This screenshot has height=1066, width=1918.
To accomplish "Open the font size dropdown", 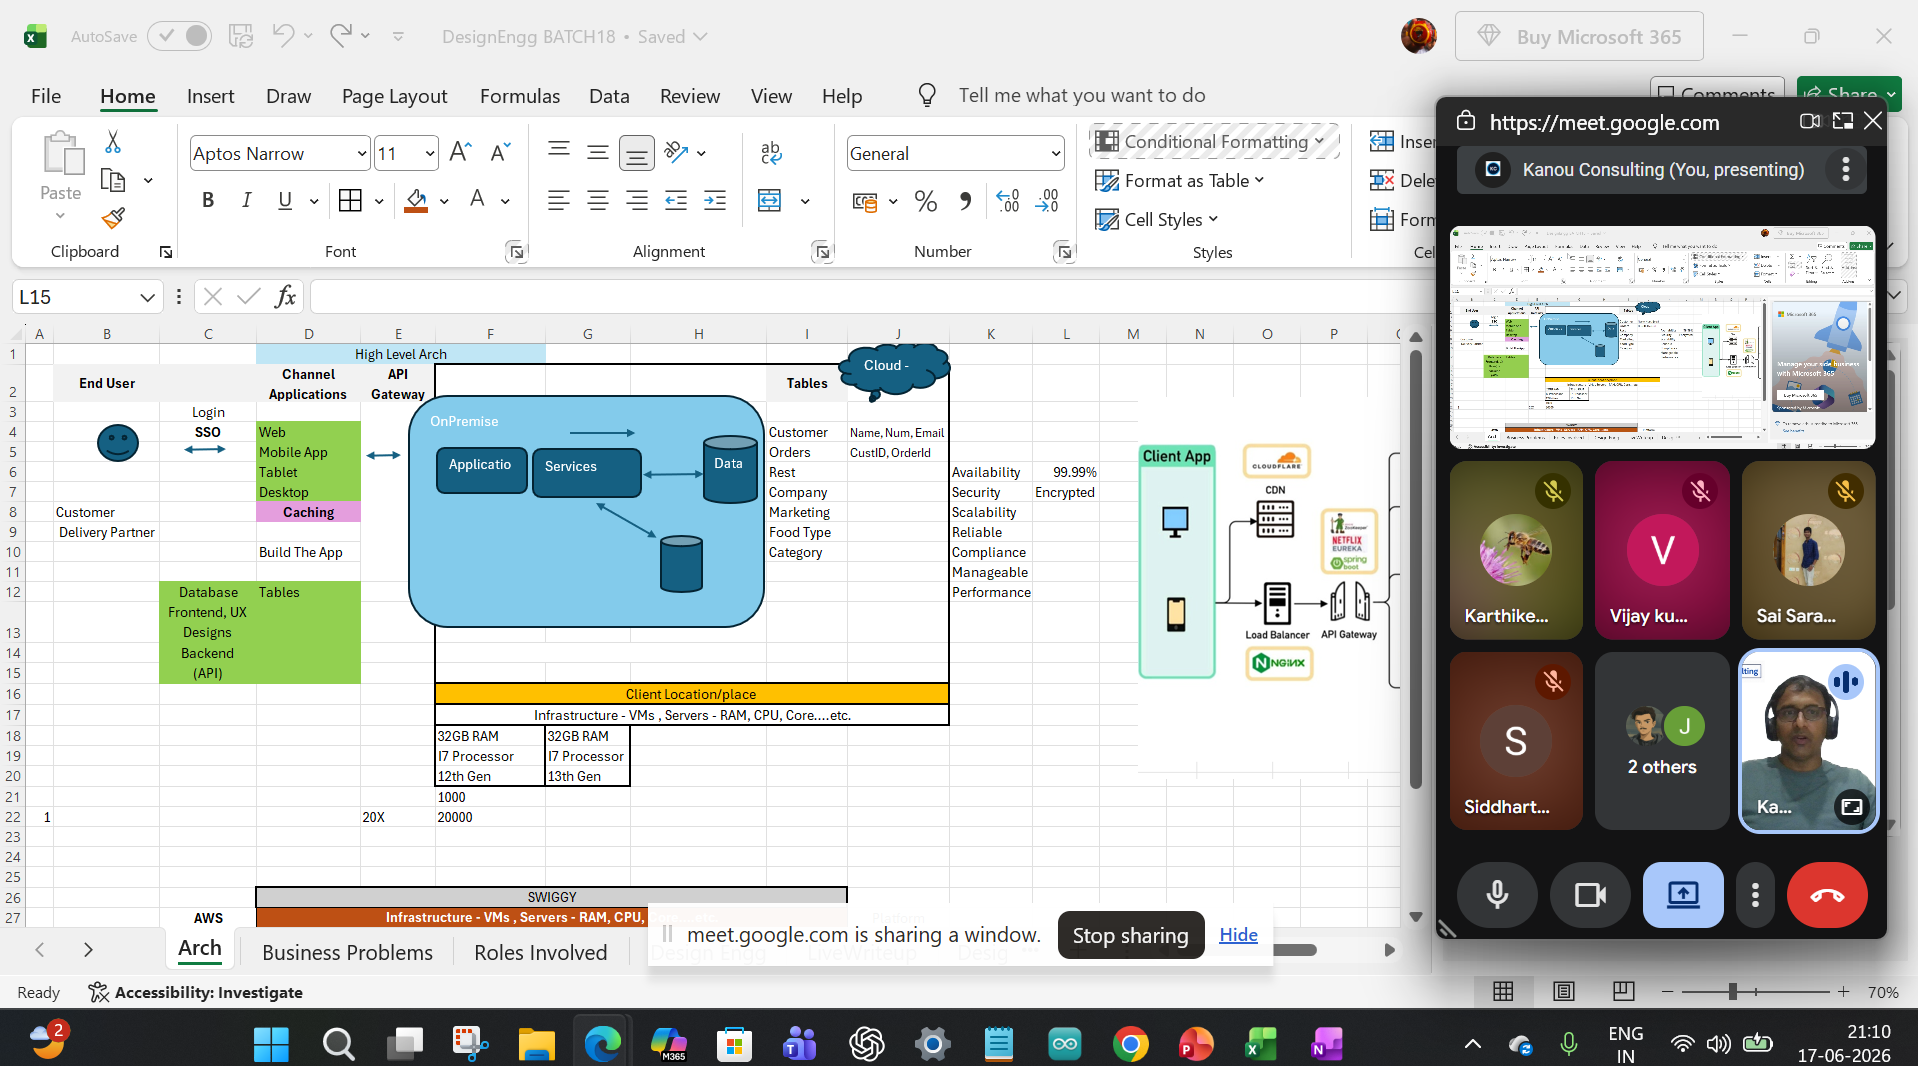I will coord(430,154).
